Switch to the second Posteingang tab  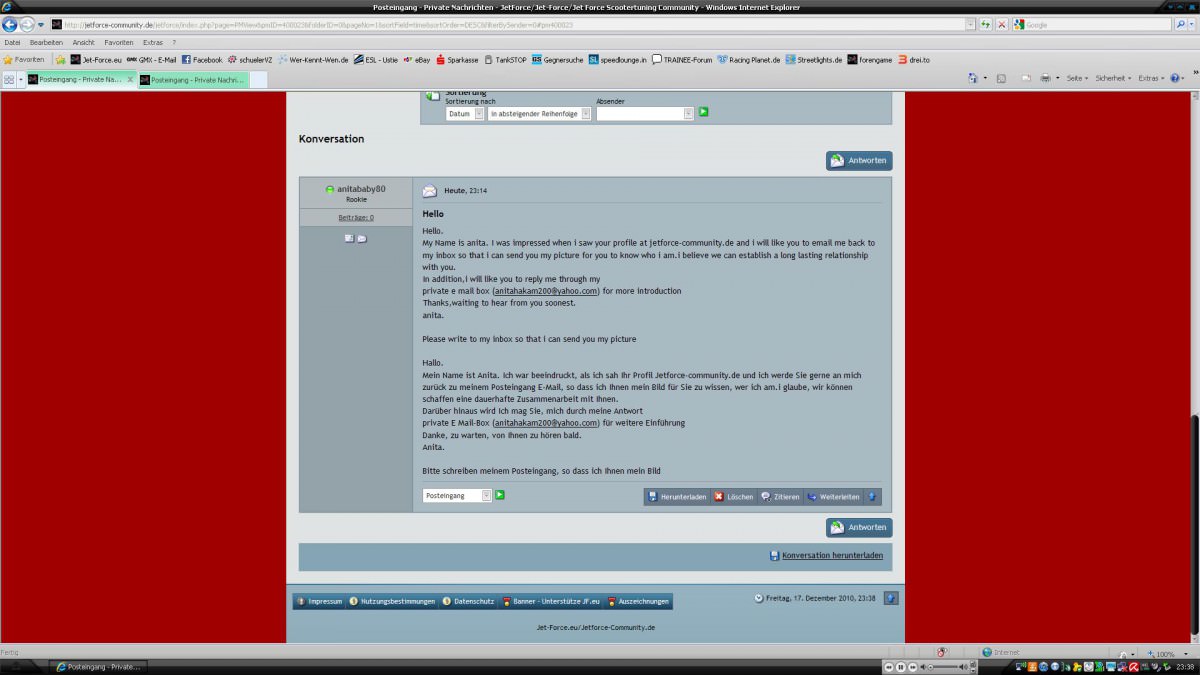click(192, 79)
